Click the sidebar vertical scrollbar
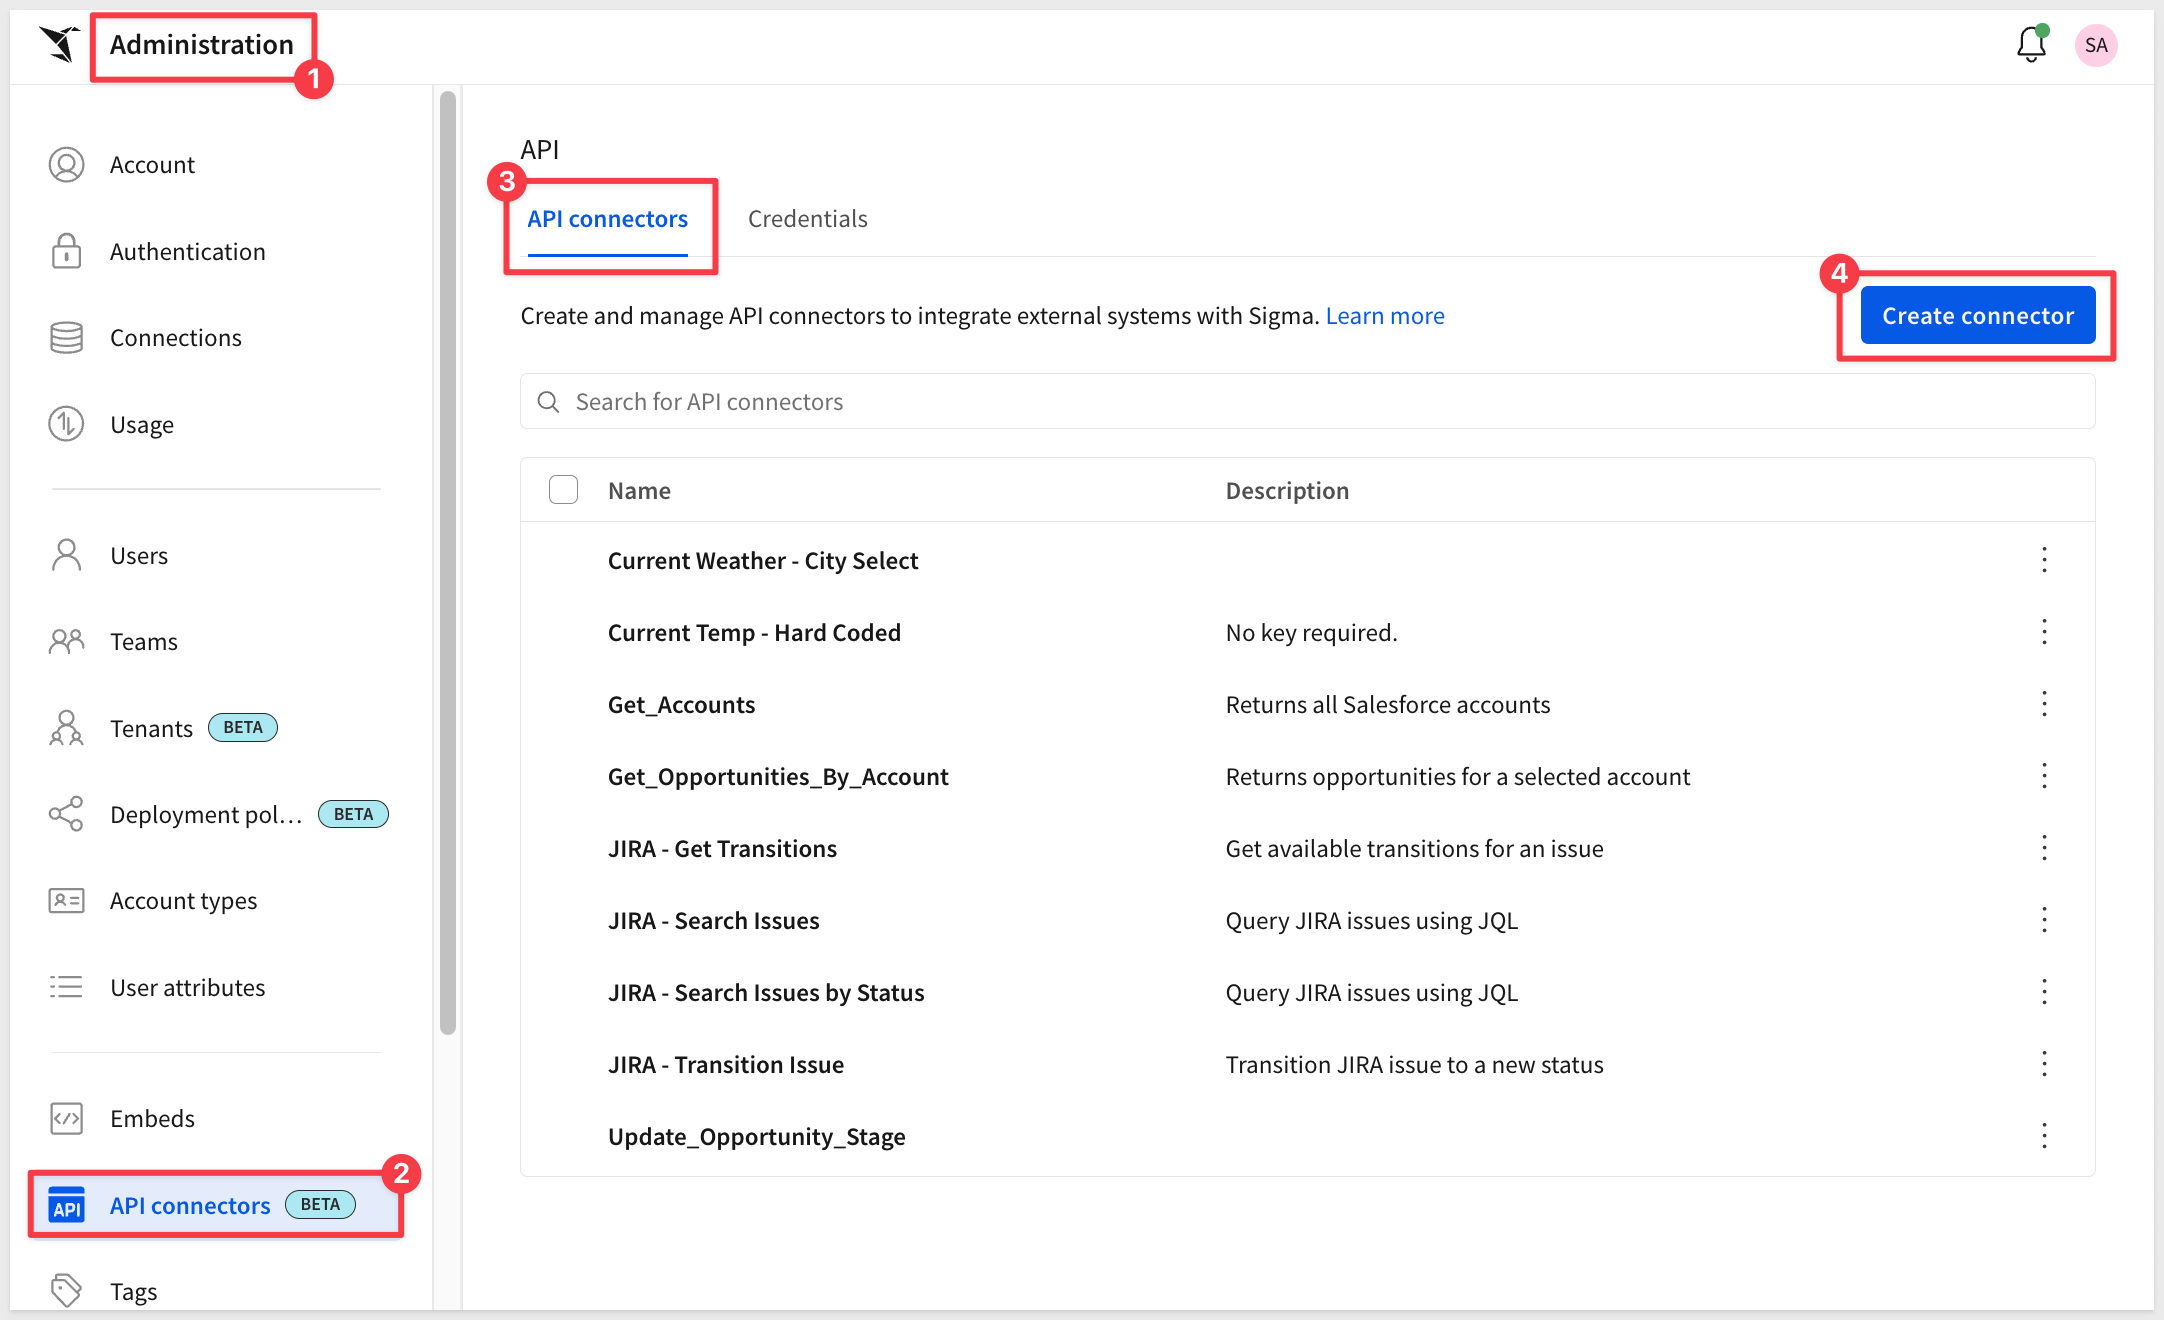 click(447, 560)
